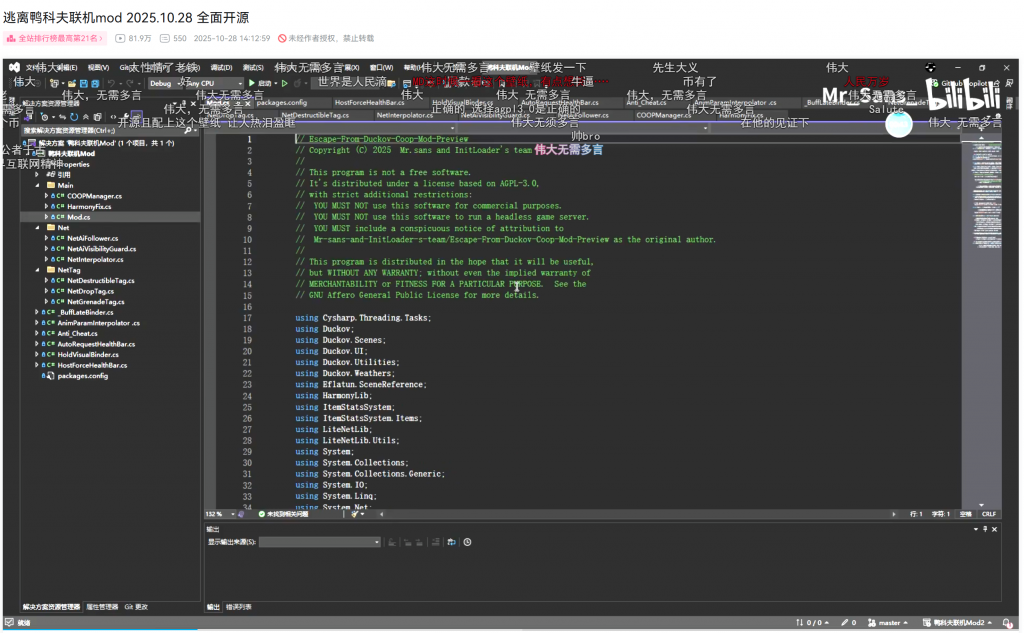1024x633 pixels.
Task: Click the toggle word wrap icon in Output panel
Action: click(451, 542)
